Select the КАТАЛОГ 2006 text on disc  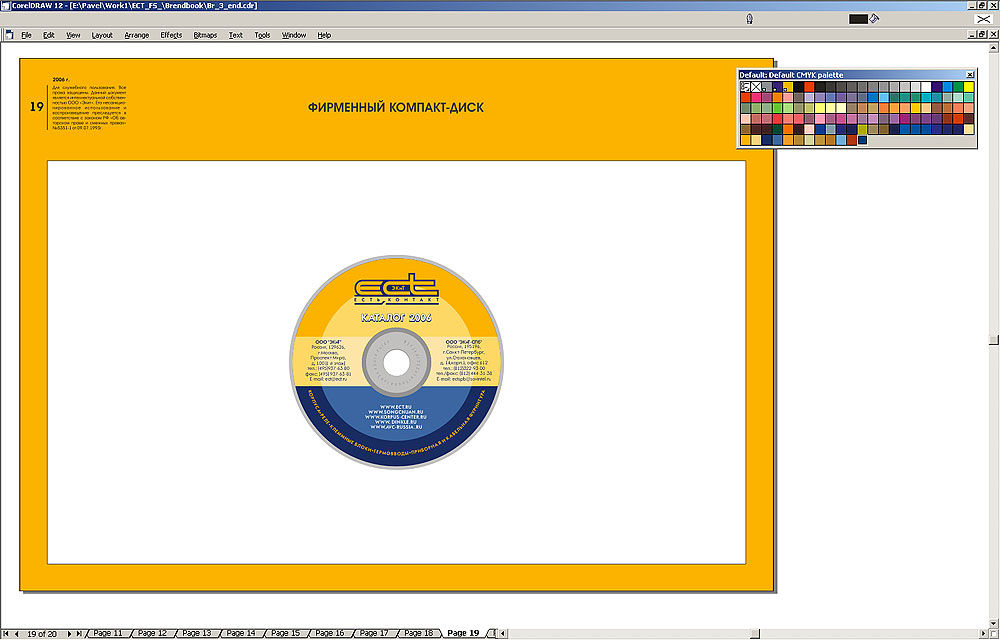coord(396,317)
